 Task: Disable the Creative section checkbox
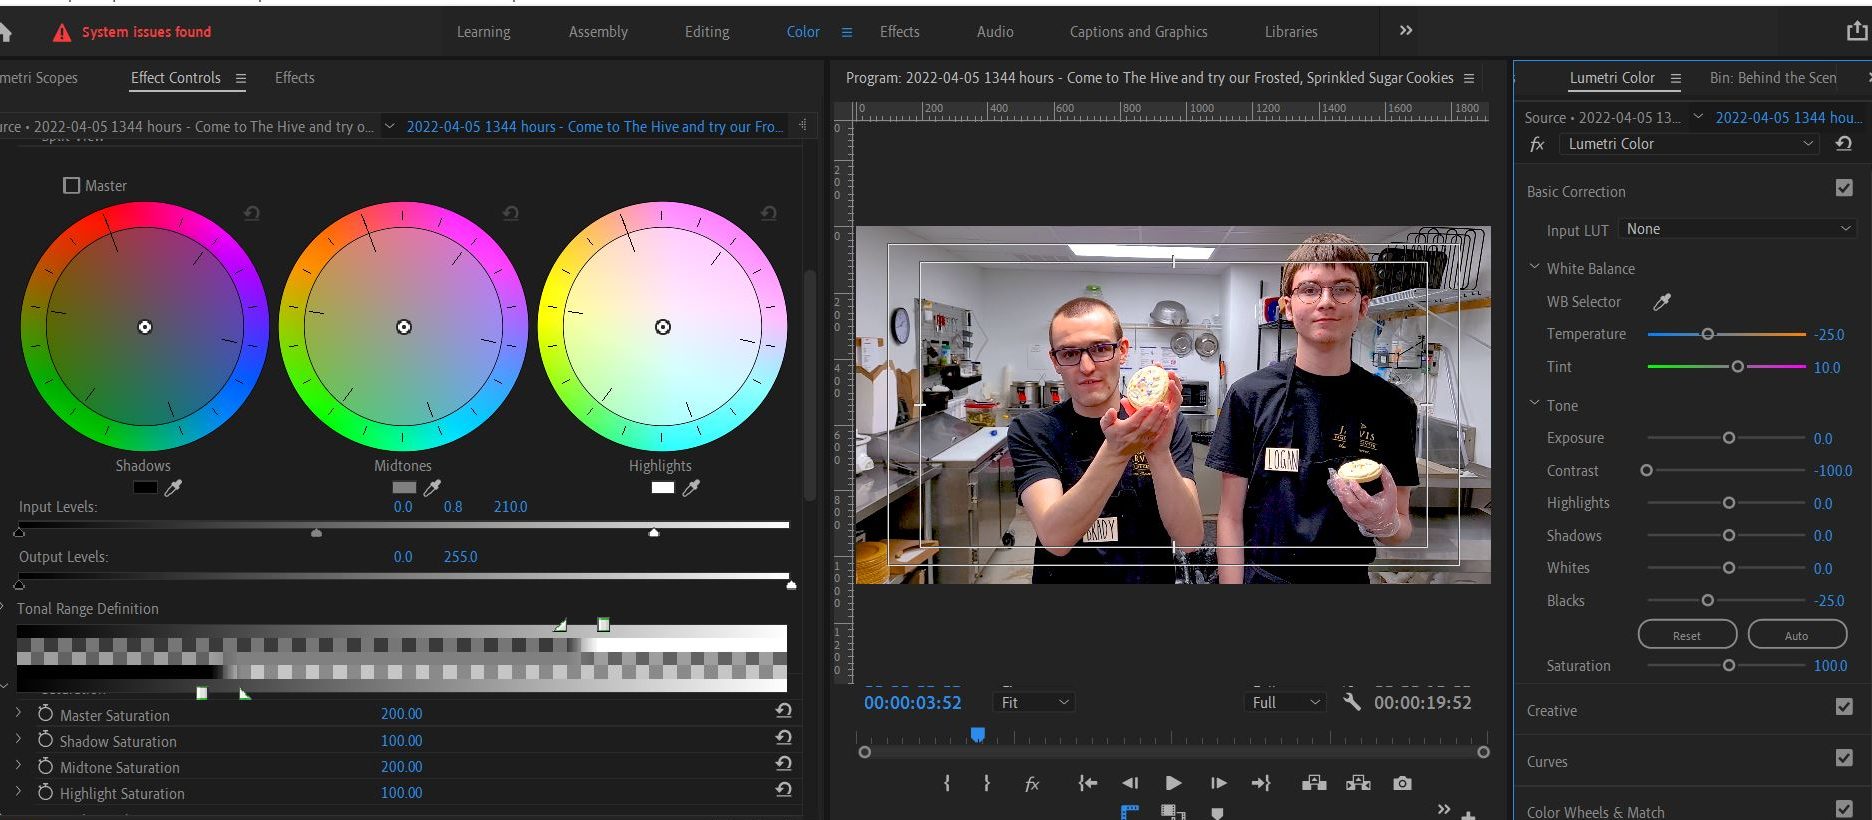coord(1844,707)
